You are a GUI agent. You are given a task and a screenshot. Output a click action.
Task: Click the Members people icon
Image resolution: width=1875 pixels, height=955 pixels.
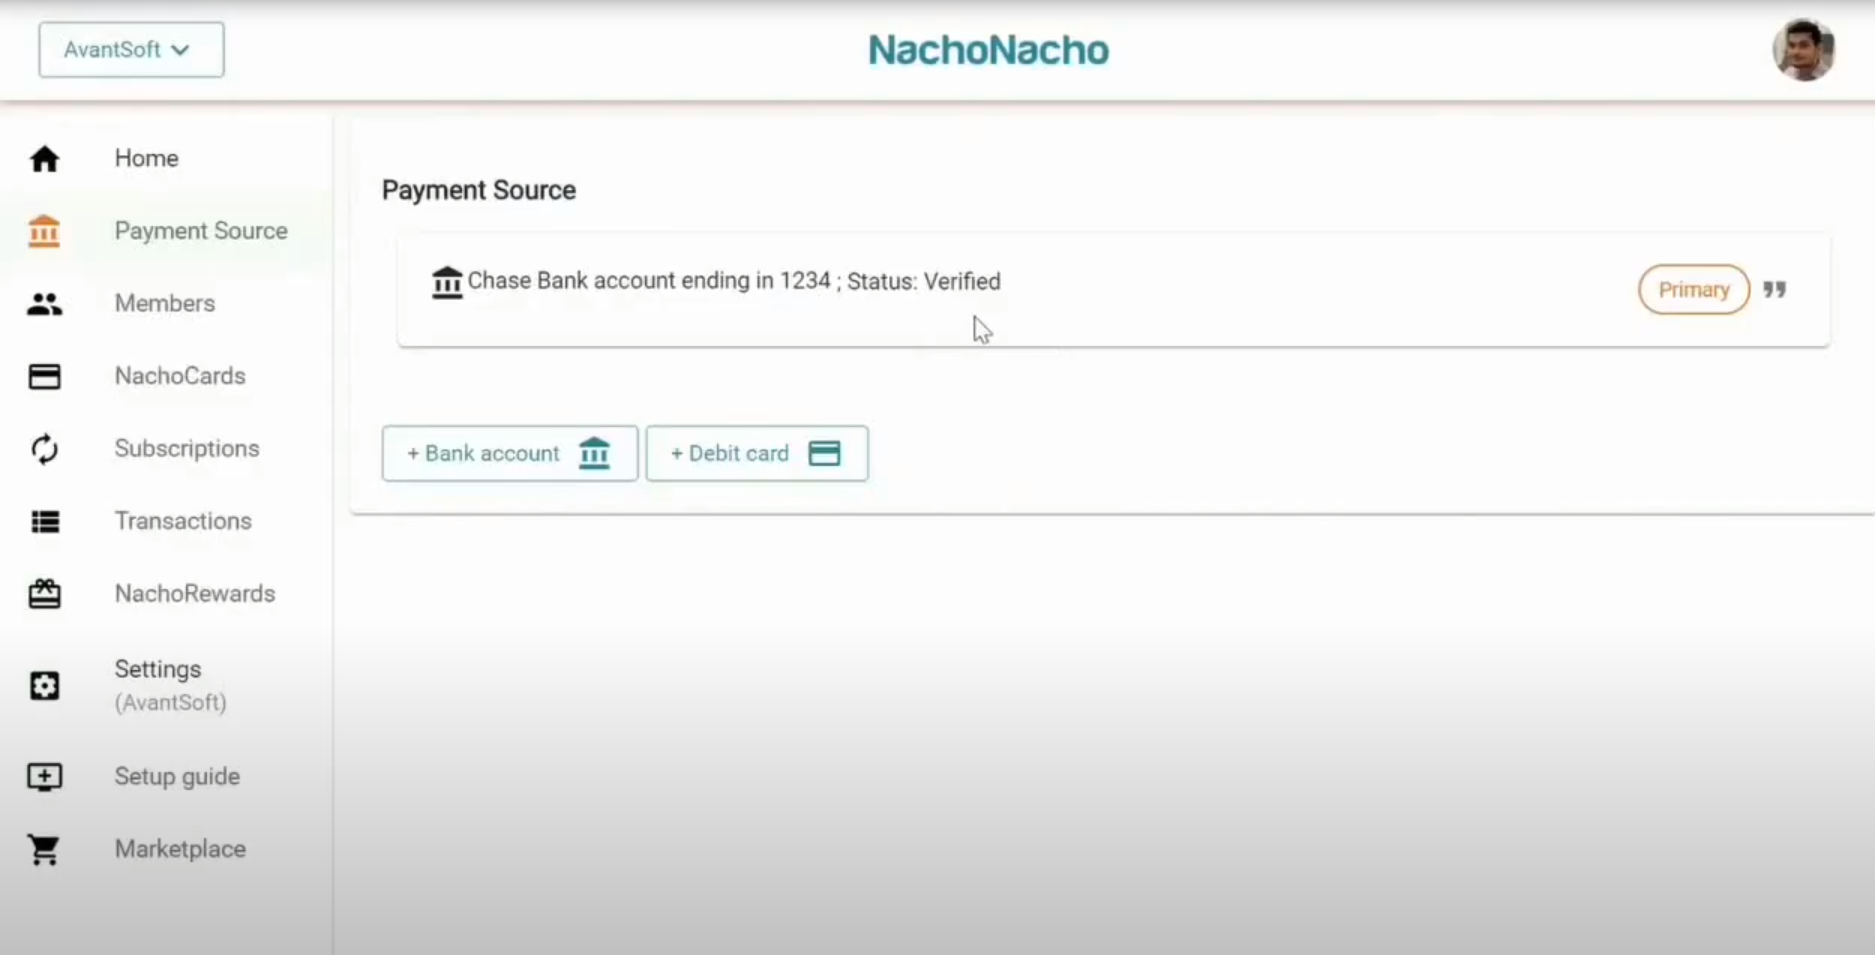(x=44, y=304)
